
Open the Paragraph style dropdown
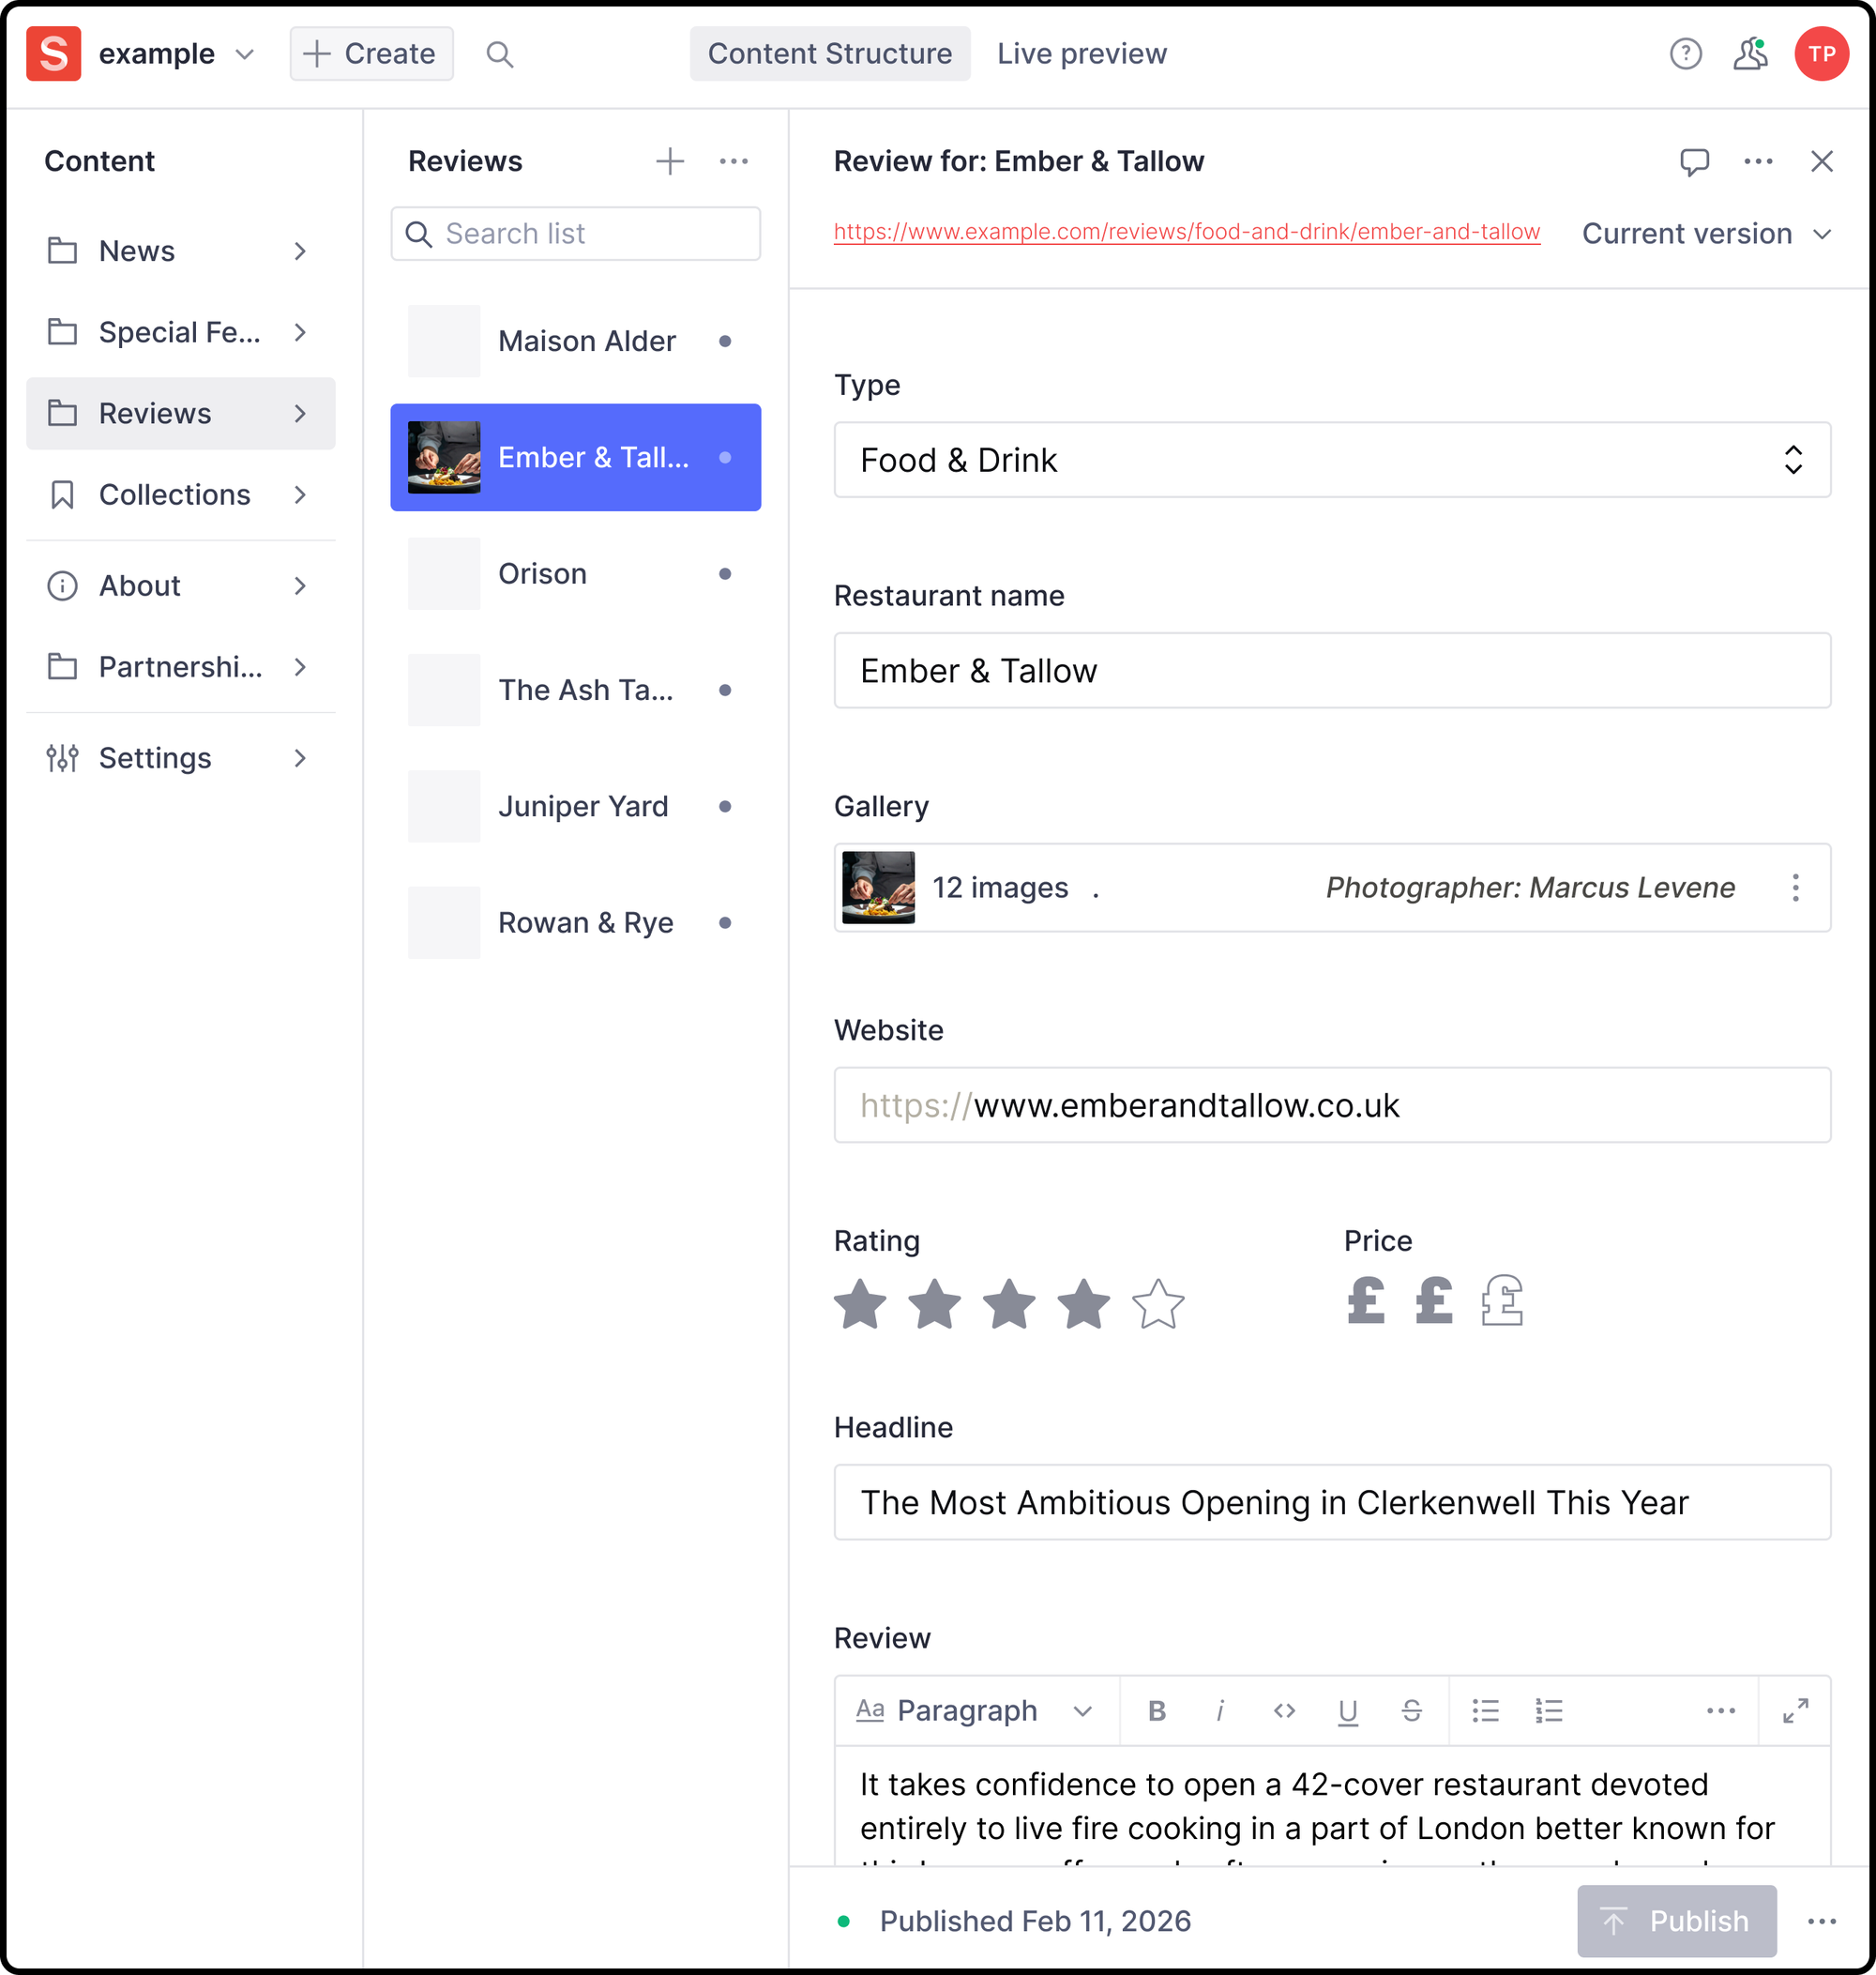click(974, 1711)
